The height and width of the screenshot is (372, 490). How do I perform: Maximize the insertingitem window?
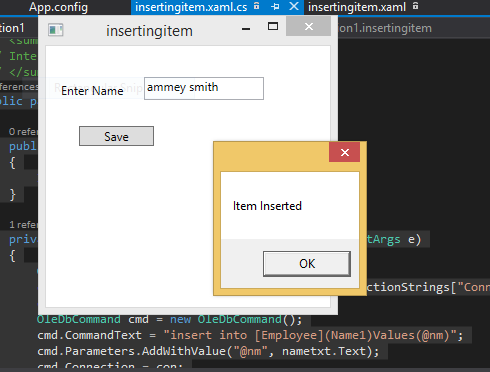[x=273, y=26]
